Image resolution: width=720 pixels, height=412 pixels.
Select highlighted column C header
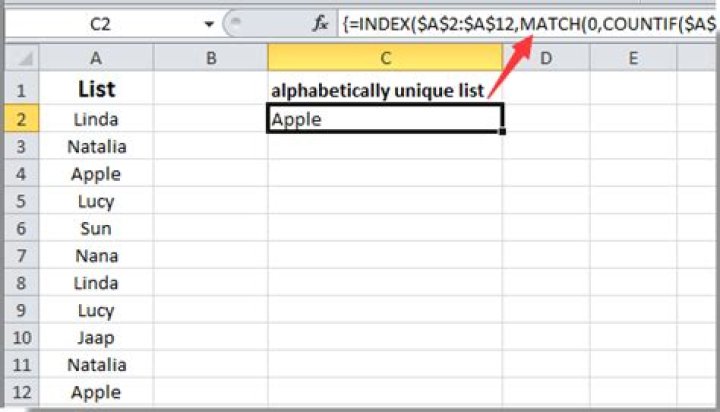pos(385,60)
